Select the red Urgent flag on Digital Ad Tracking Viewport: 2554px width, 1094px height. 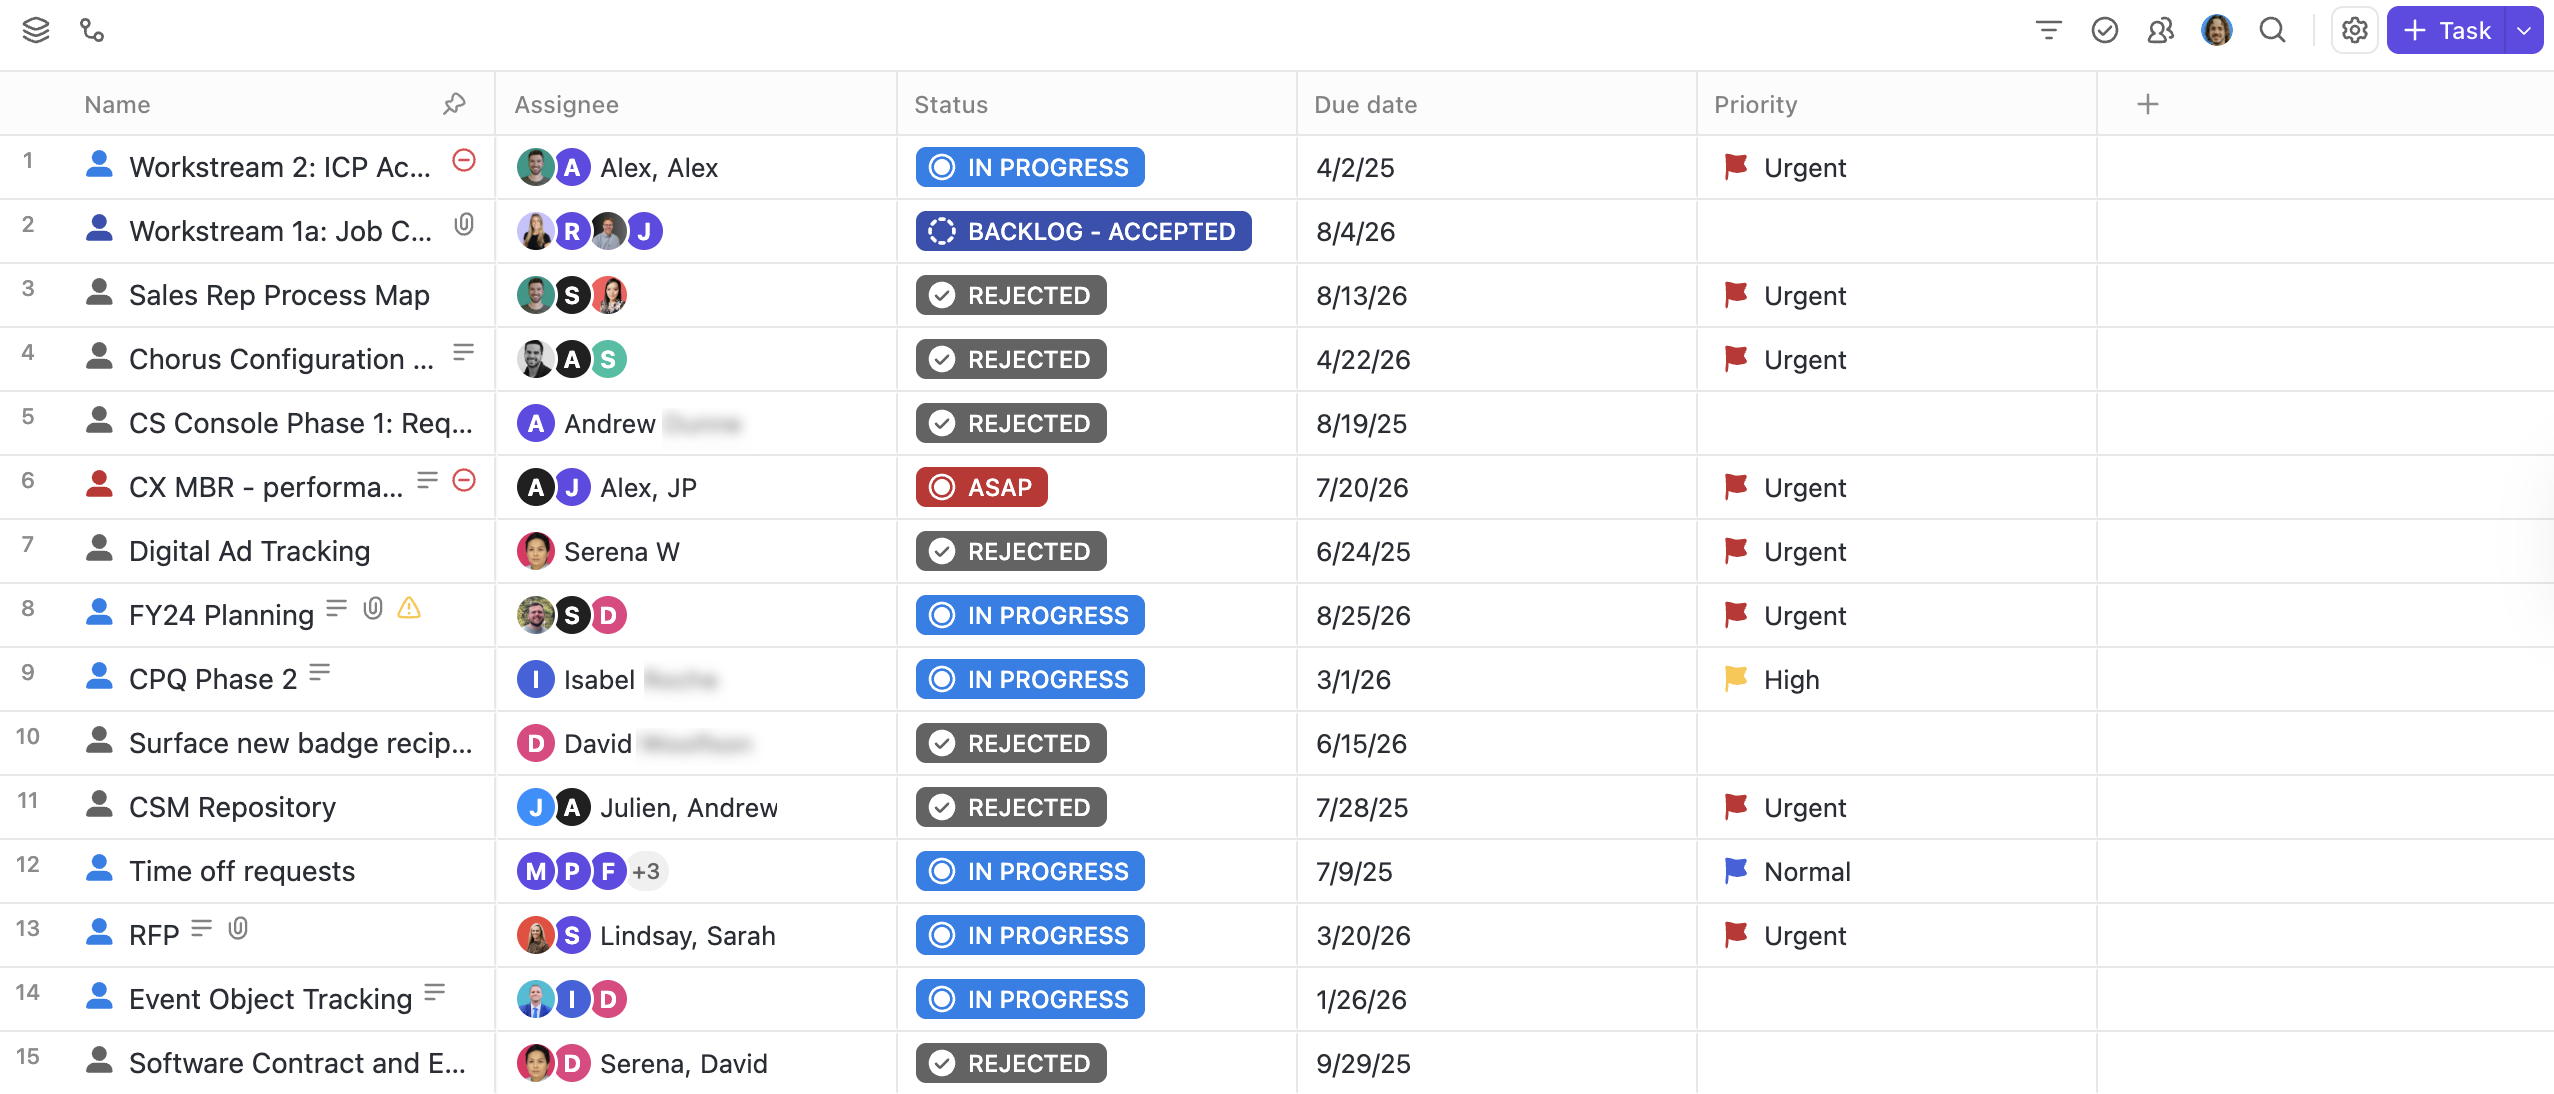point(1735,551)
